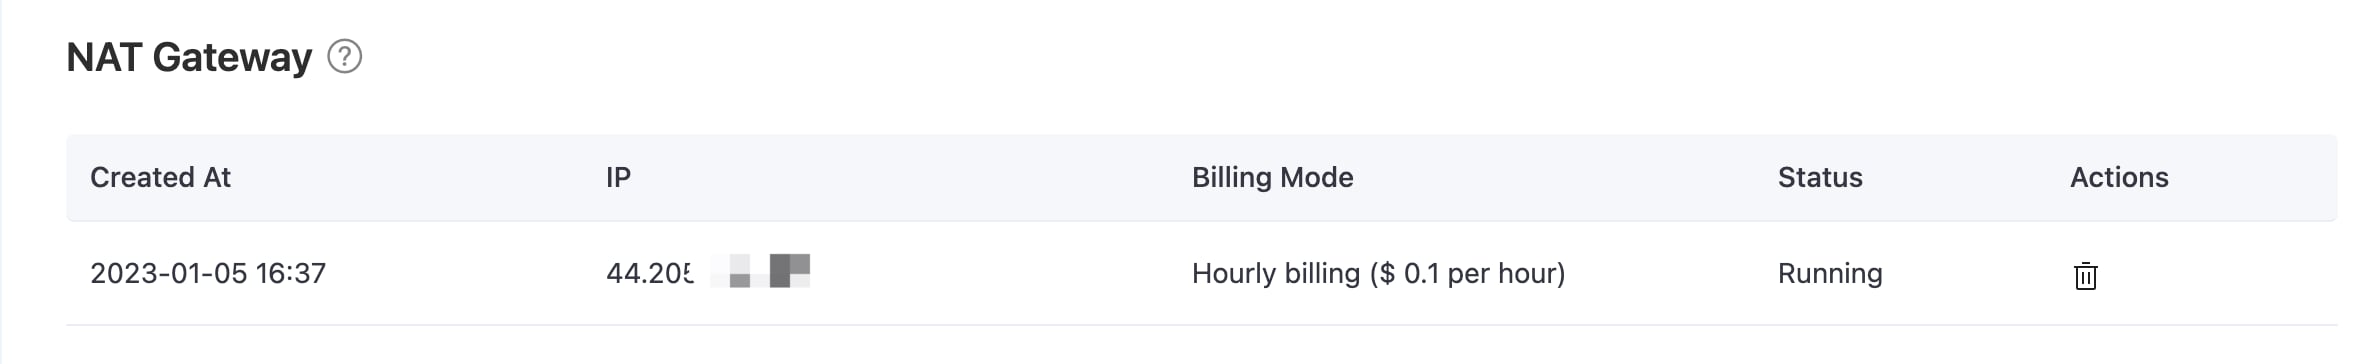Click the Running status value
The width and height of the screenshot is (2358, 364).
click(x=1830, y=273)
